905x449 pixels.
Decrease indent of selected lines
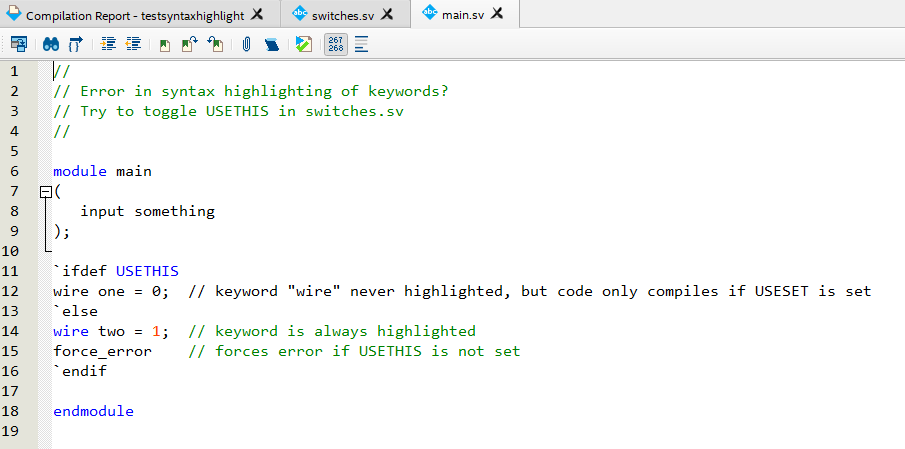click(x=133, y=44)
